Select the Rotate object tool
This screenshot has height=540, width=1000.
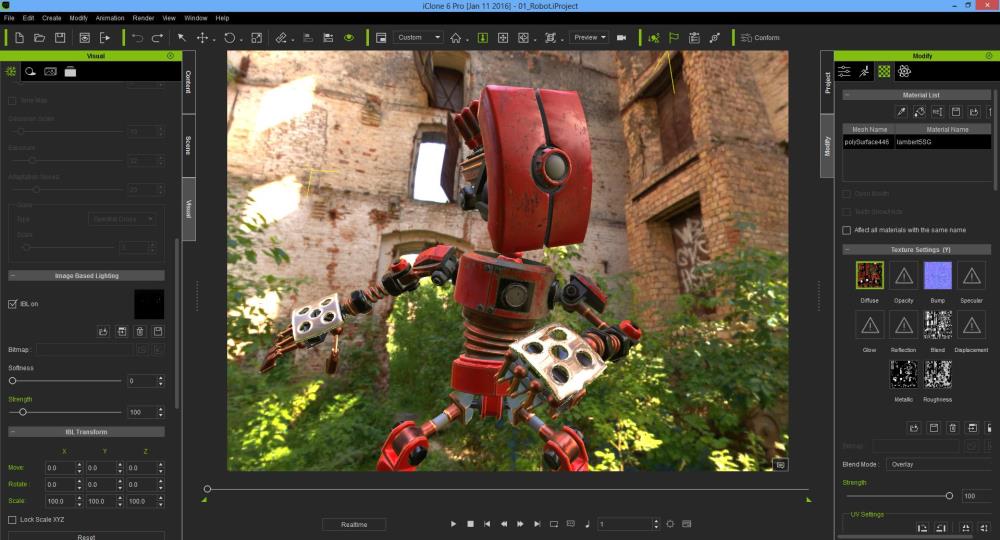(x=229, y=38)
